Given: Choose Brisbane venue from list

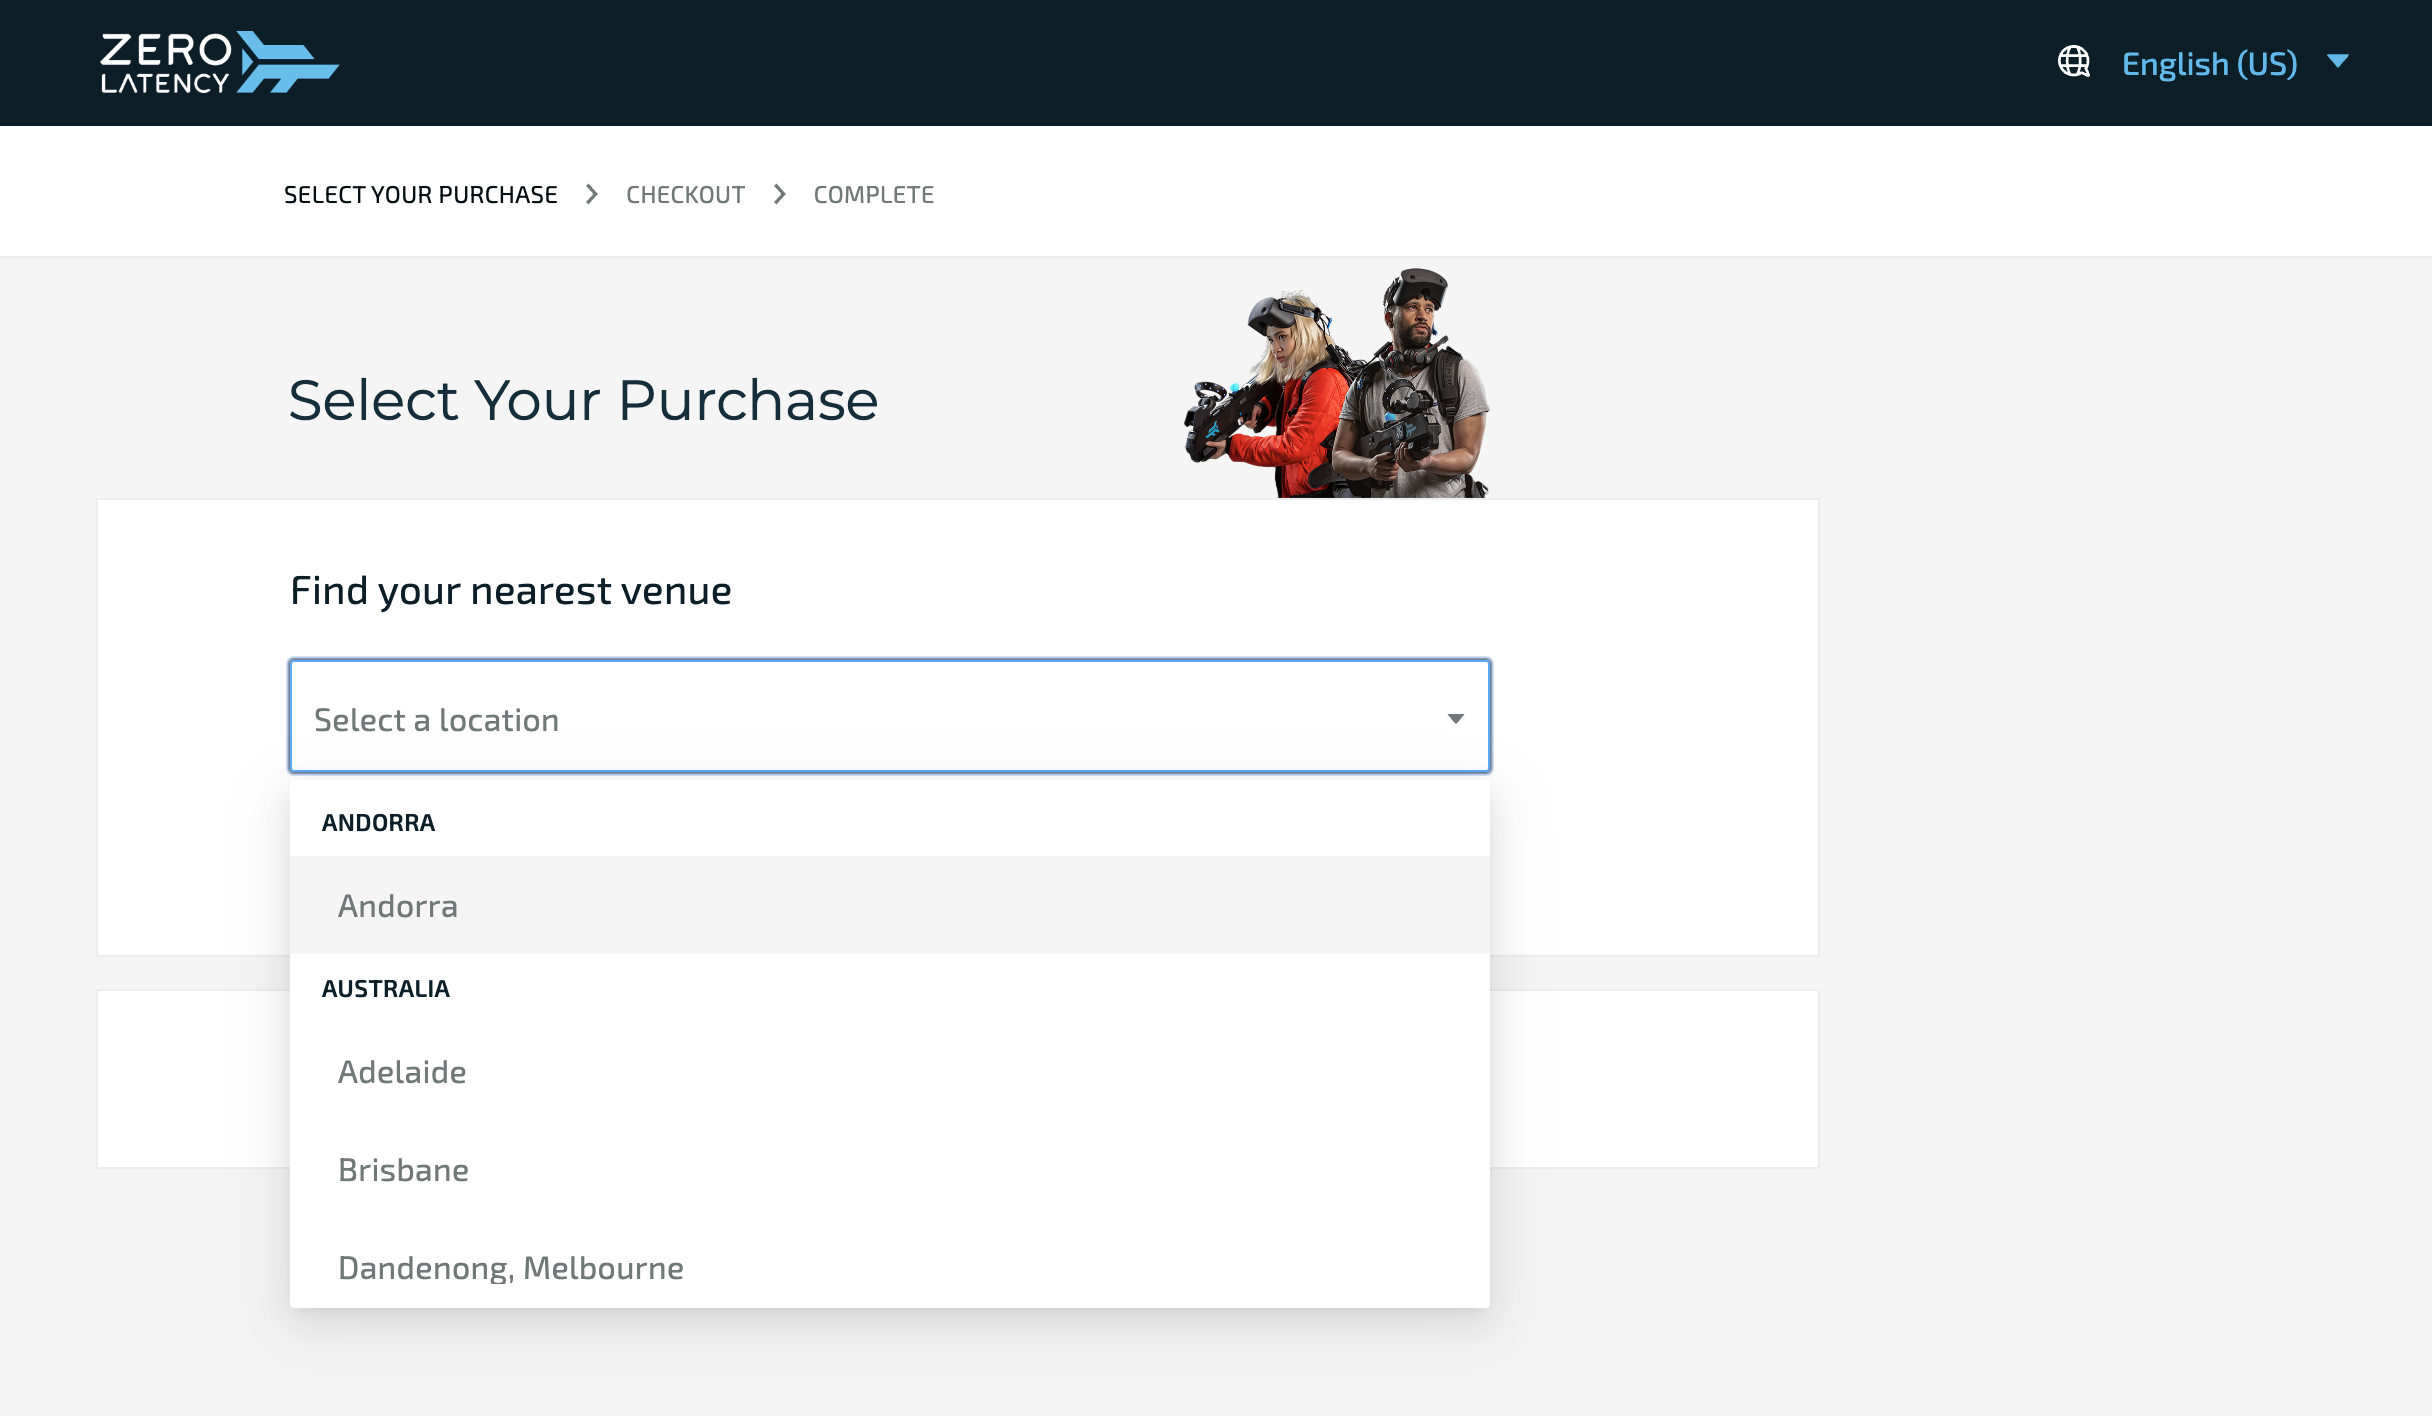Looking at the screenshot, I should 890,1169.
